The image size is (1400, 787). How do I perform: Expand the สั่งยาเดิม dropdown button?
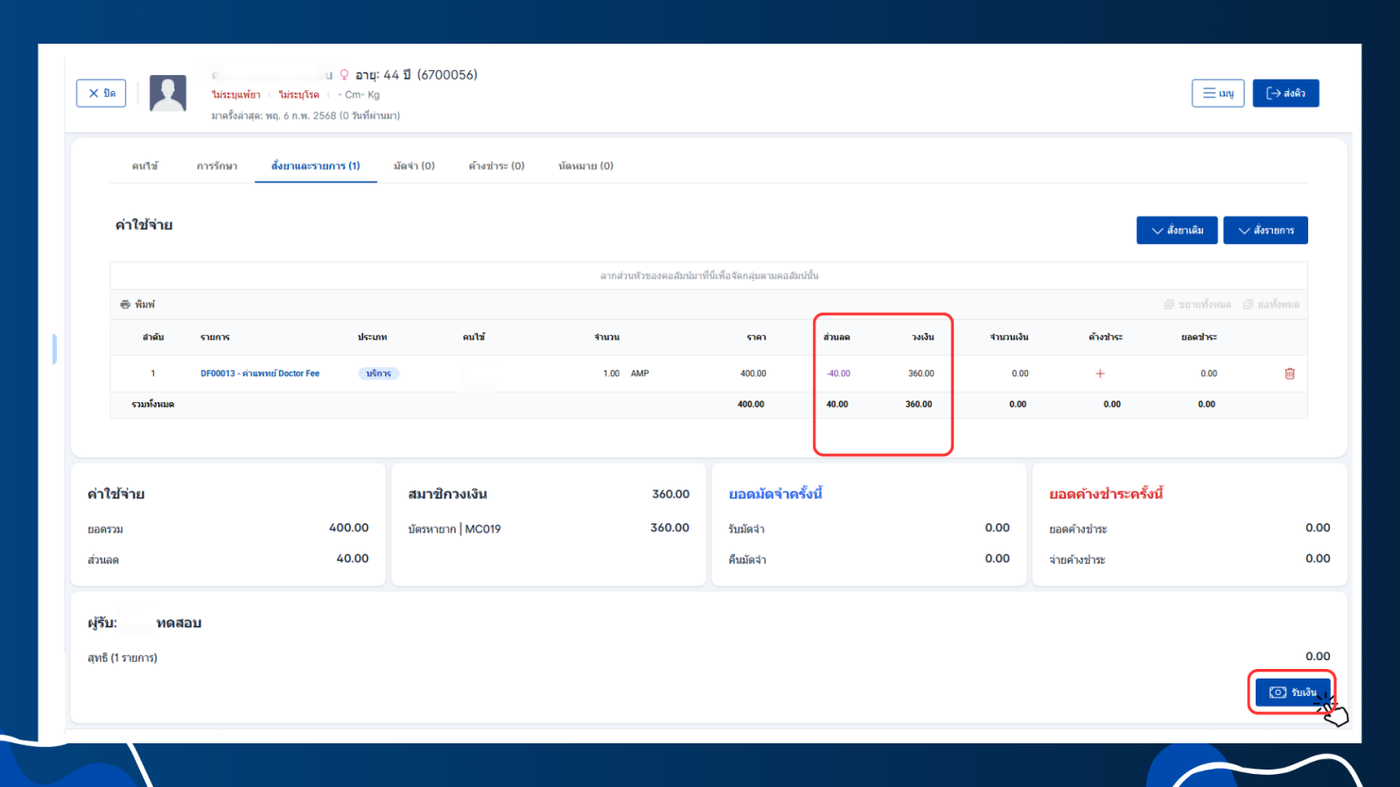[x=1177, y=230]
